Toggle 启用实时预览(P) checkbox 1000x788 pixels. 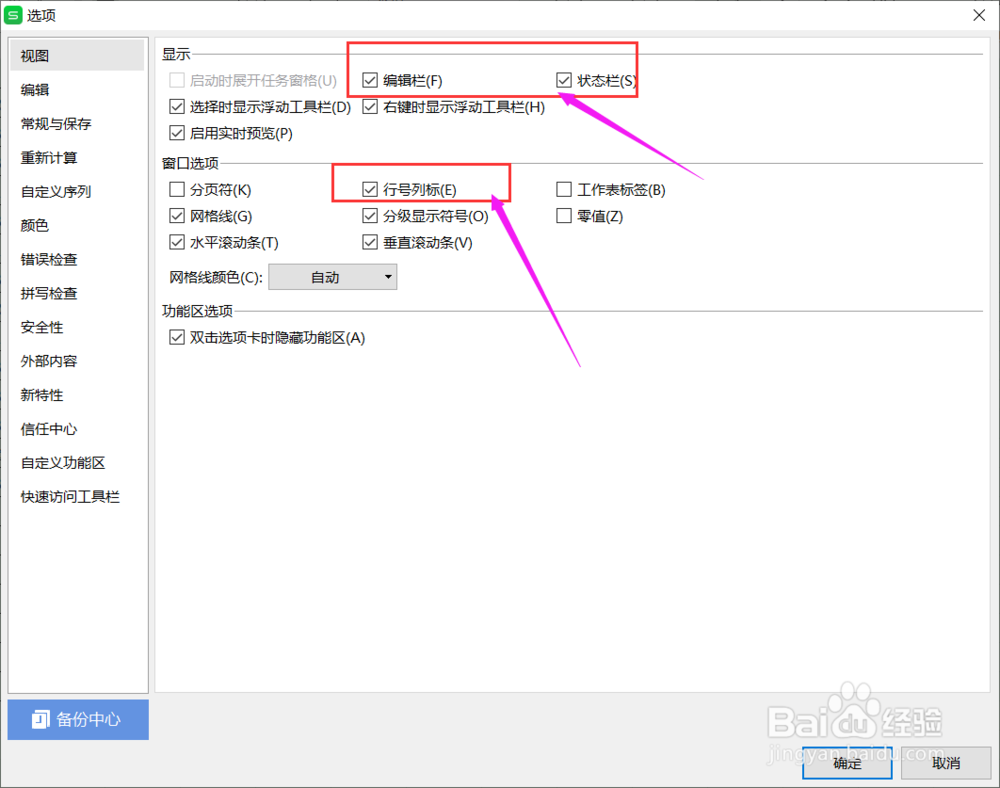177,133
